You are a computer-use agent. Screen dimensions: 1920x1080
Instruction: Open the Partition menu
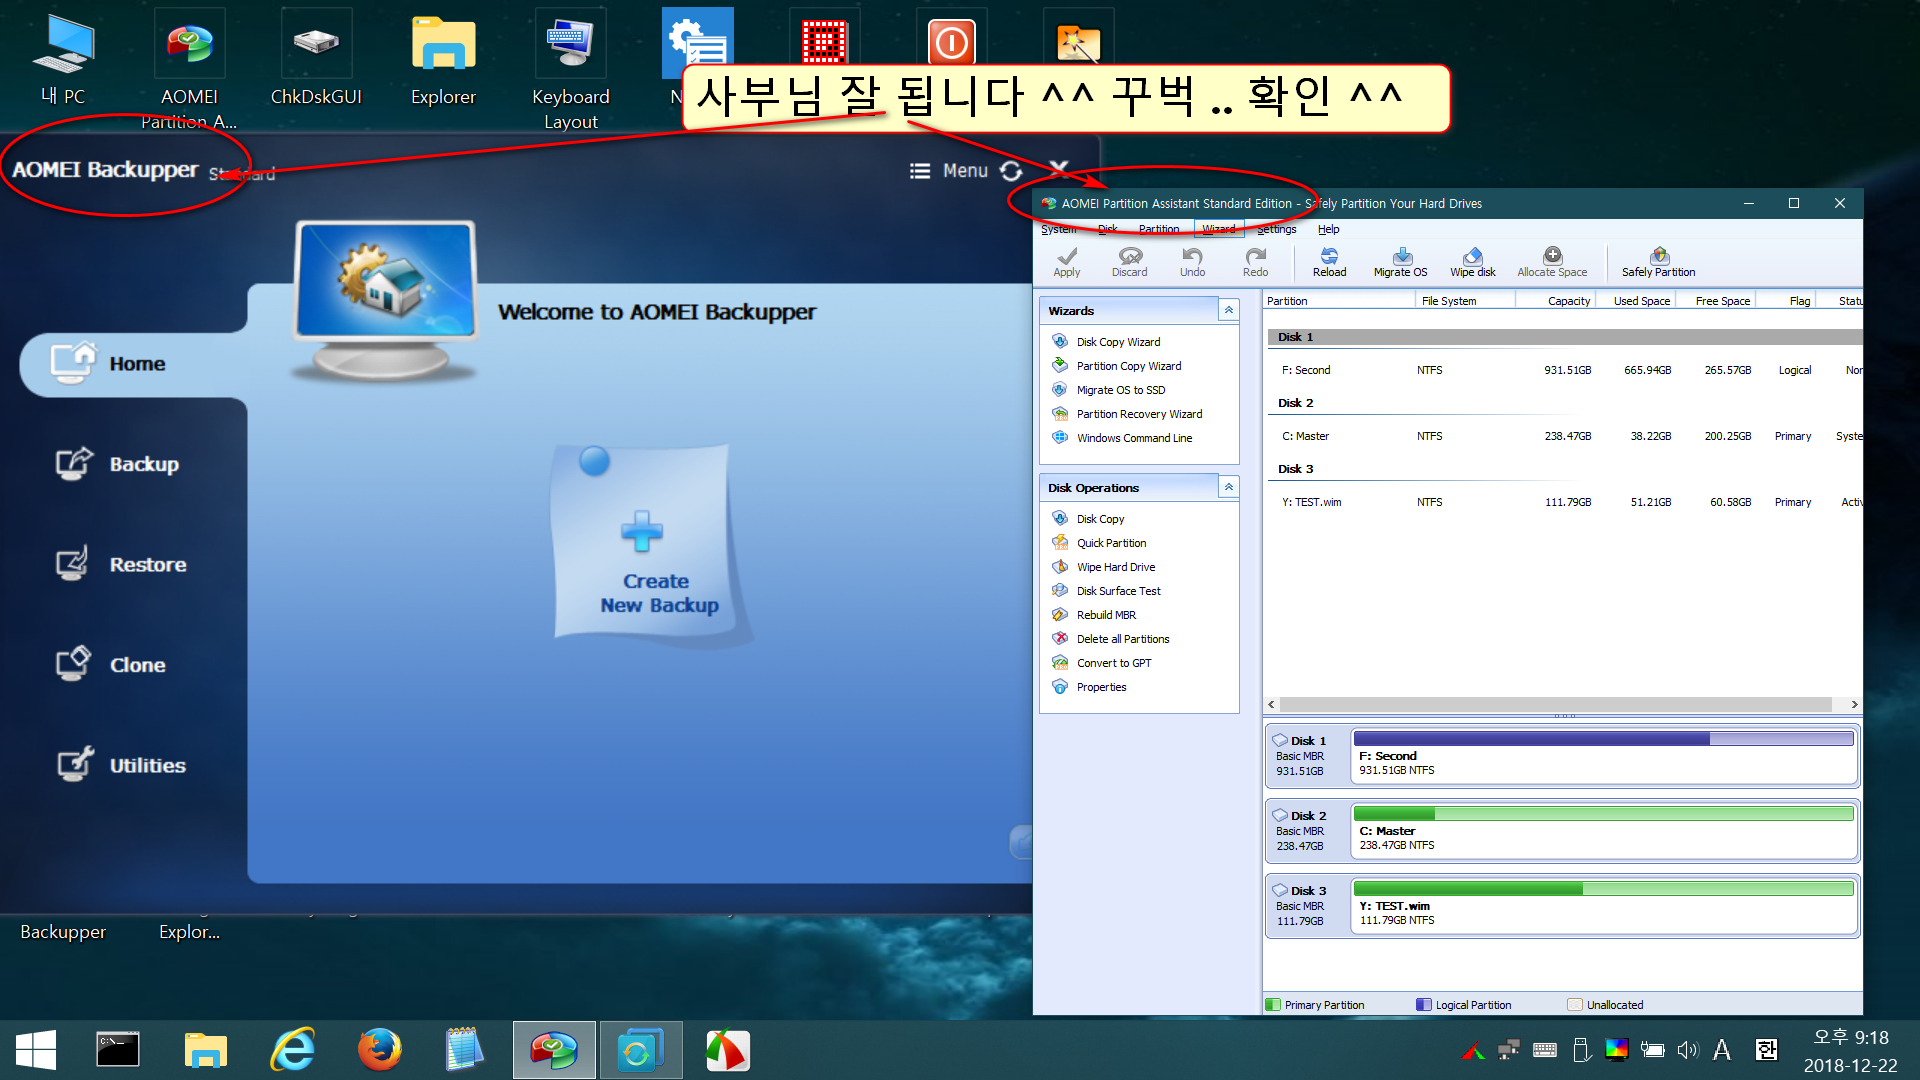click(1158, 229)
